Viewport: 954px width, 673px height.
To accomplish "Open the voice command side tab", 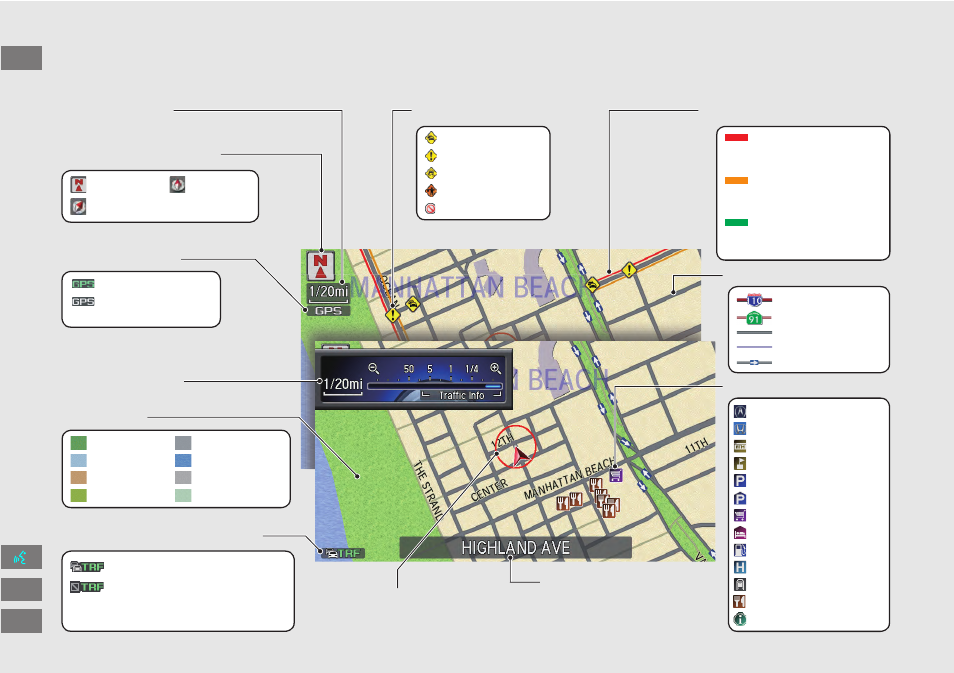I will point(21,557).
